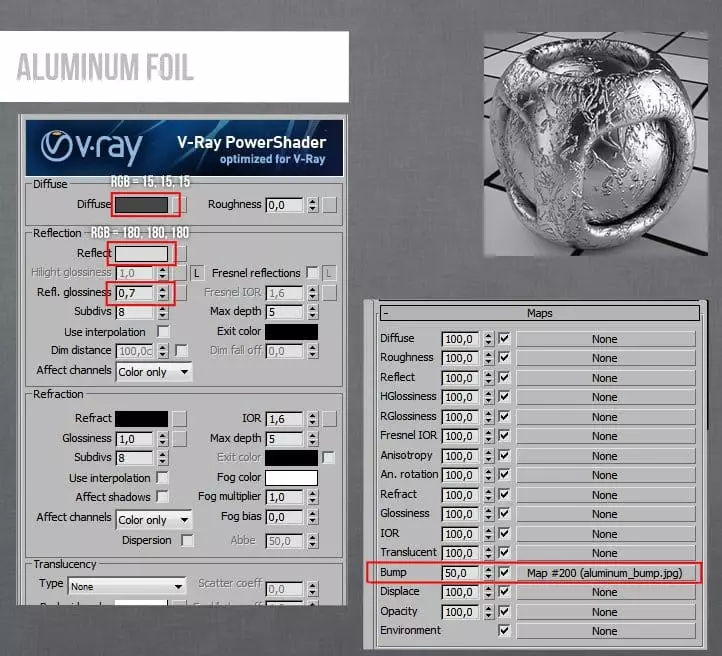Viewport: 722px width, 656px height.
Task: Open the Diffuse color swatch
Action: coord(141,205)
